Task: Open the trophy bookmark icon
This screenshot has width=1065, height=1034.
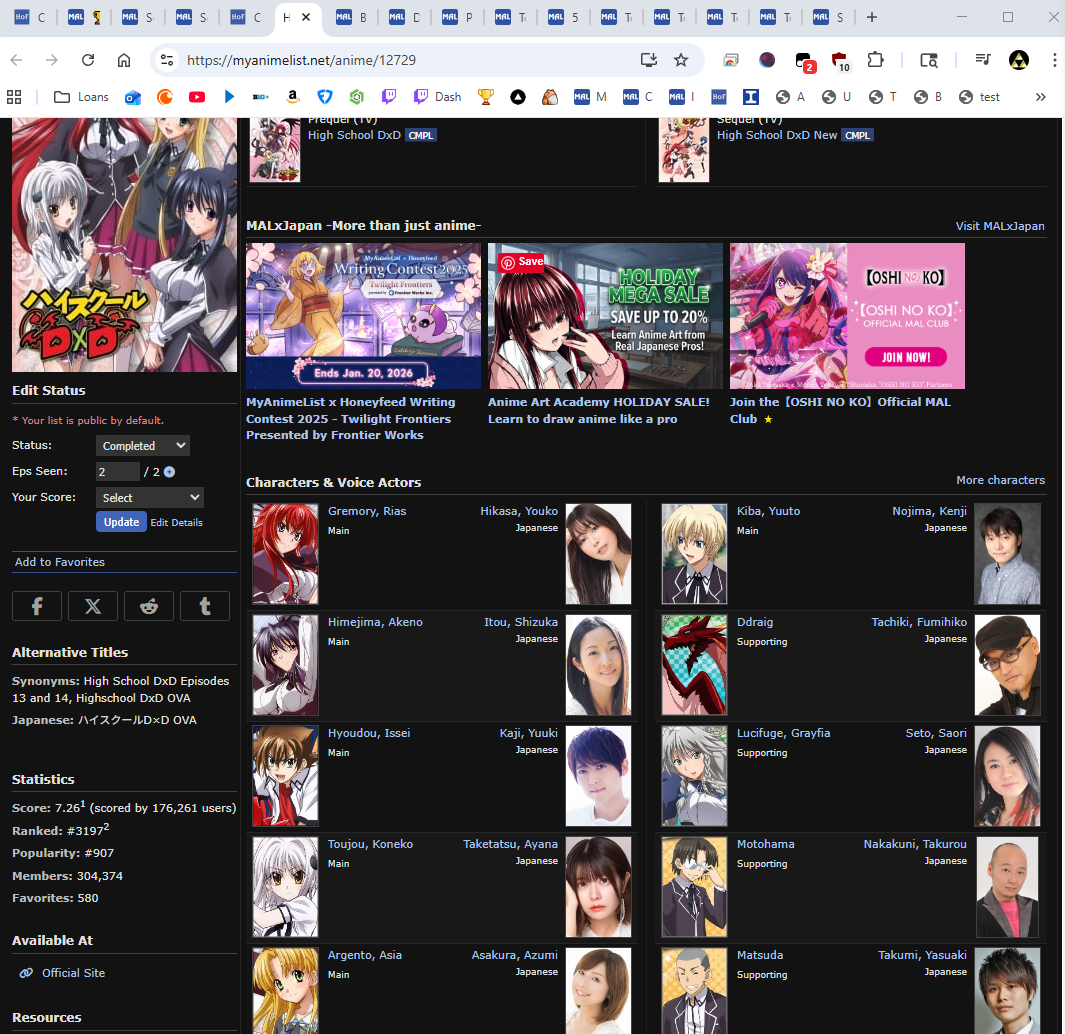Action: [x=486, y=97]
